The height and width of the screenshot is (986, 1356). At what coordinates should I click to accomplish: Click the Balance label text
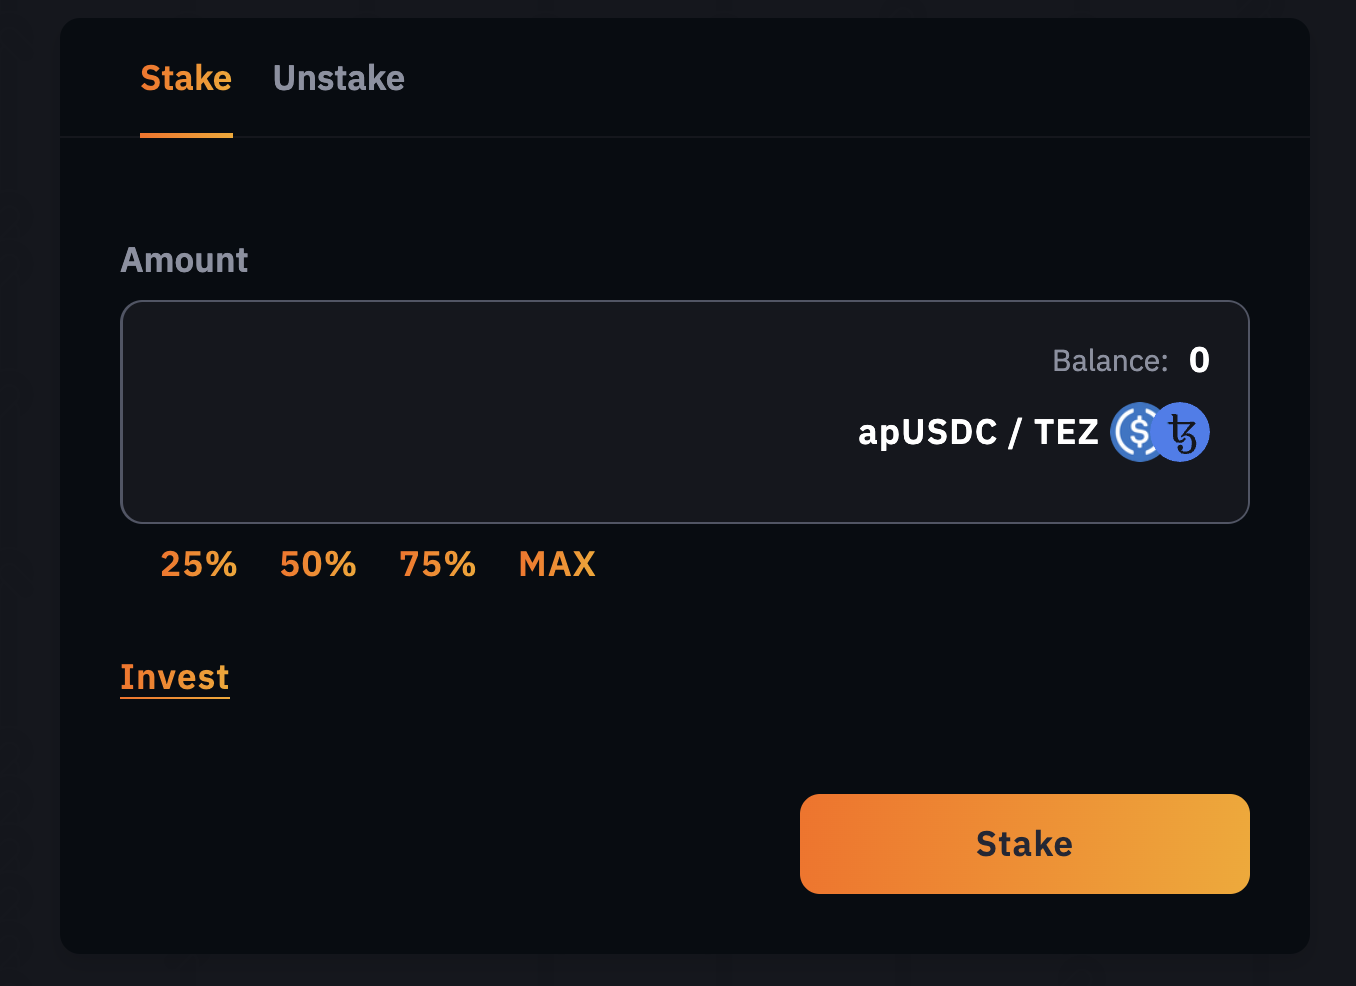point(1110,361)
